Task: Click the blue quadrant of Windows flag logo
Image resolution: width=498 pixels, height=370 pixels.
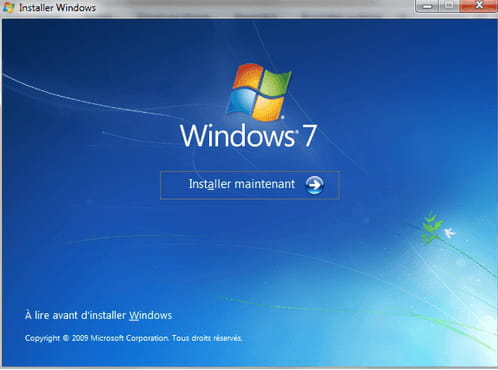Action: click(x=240, y=101)
